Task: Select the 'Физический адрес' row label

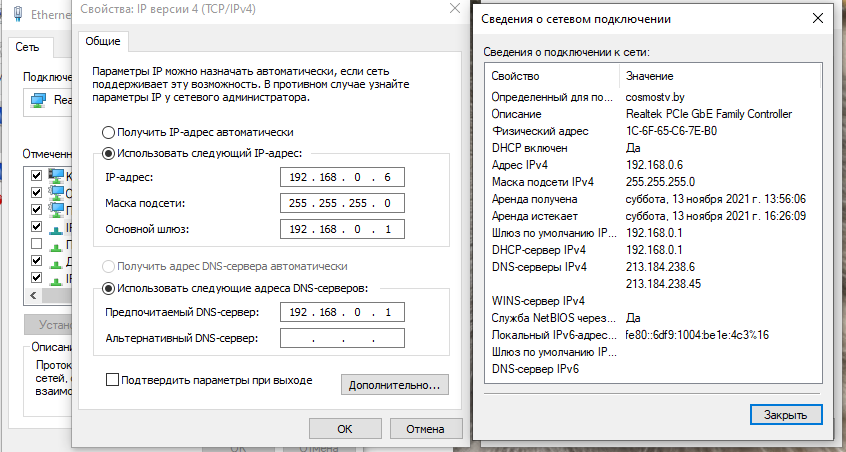Action: click(540, 131)
